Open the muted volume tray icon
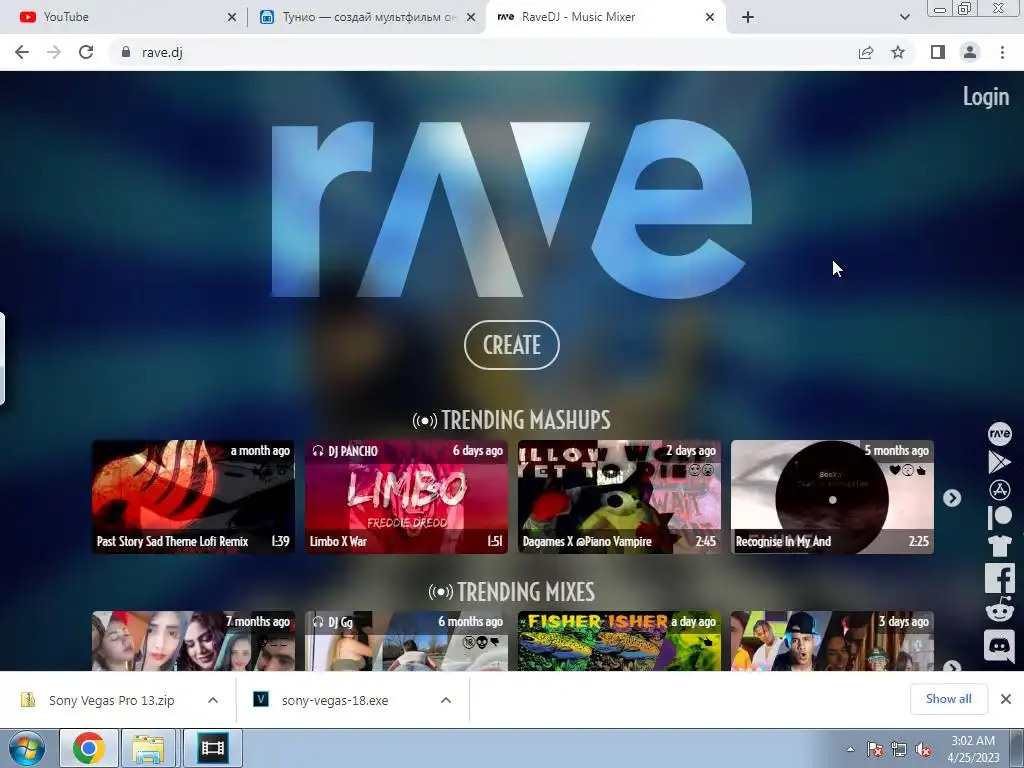This screenshot has height=768, width=1024. 923,749
